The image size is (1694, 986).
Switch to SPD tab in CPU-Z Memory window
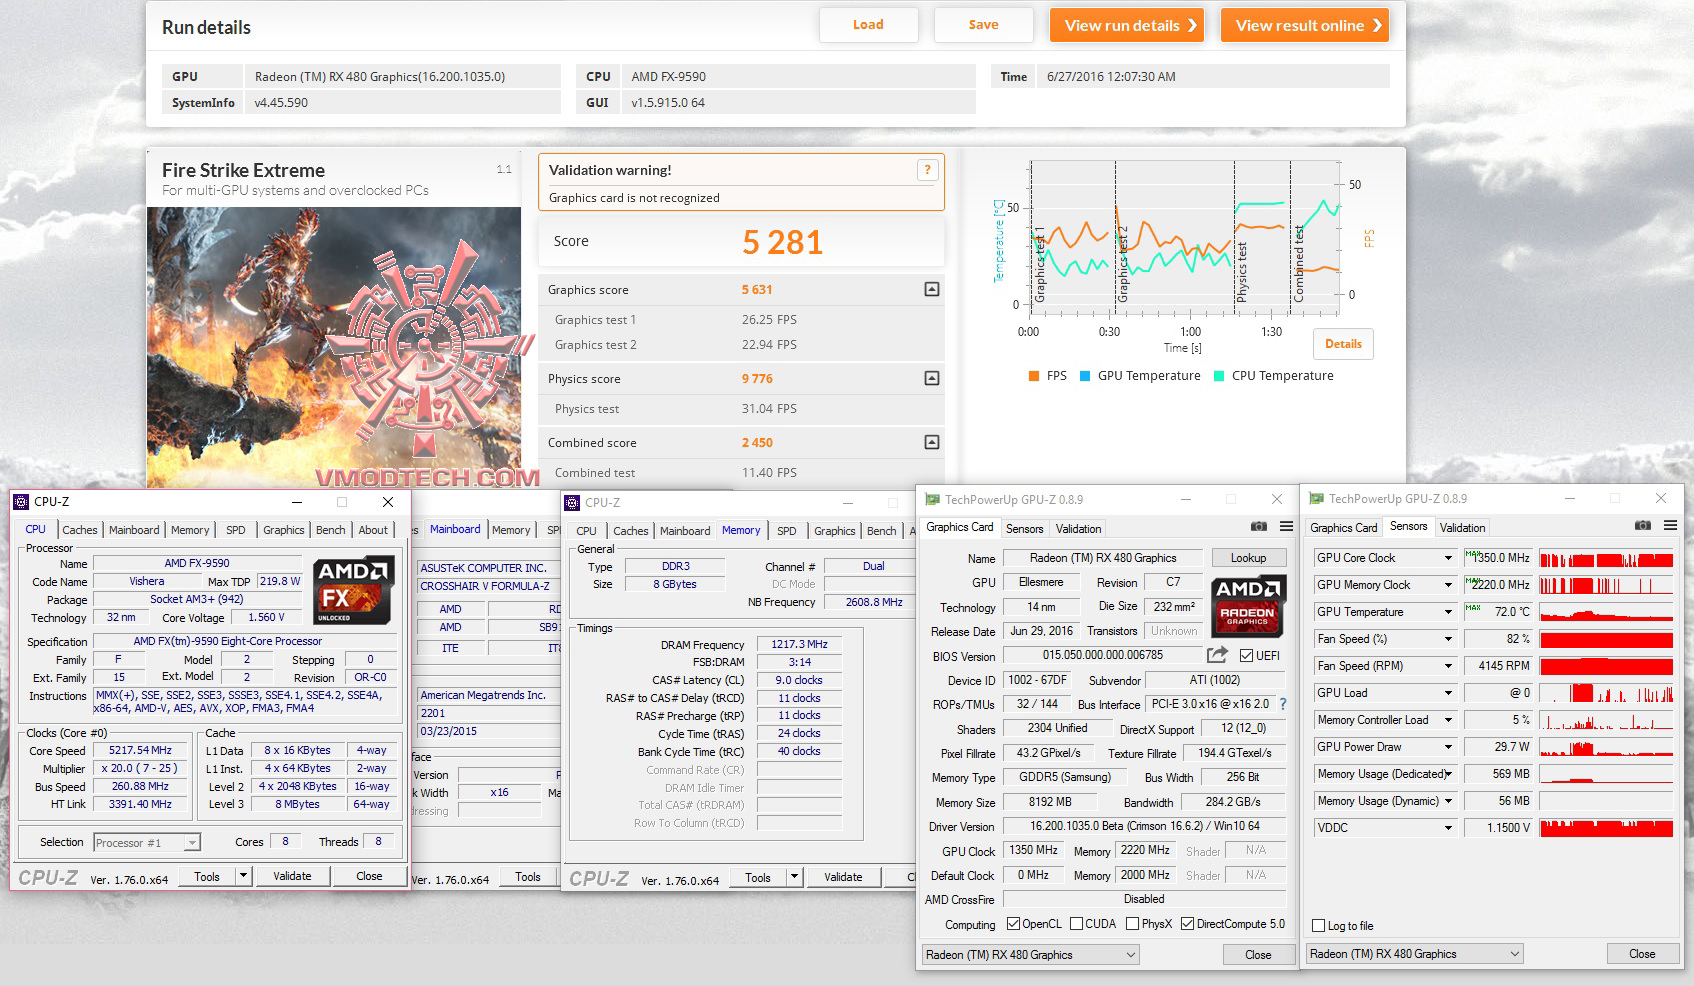point(787,531)
